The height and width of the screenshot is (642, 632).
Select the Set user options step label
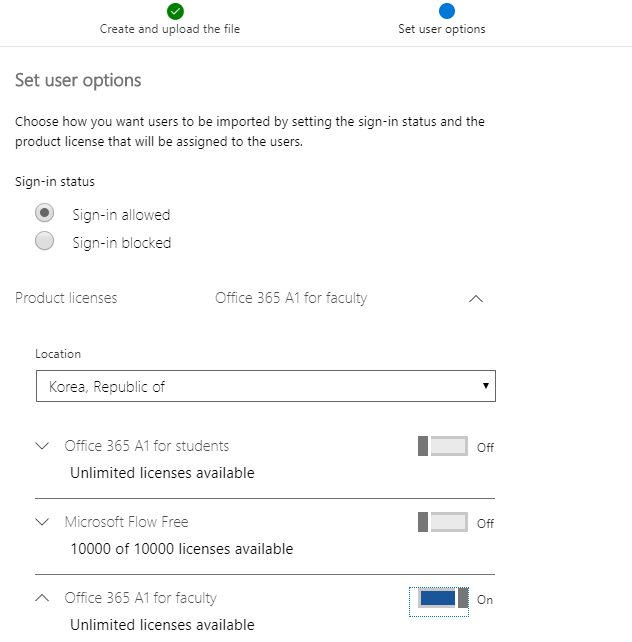click(x=442, y=29)
